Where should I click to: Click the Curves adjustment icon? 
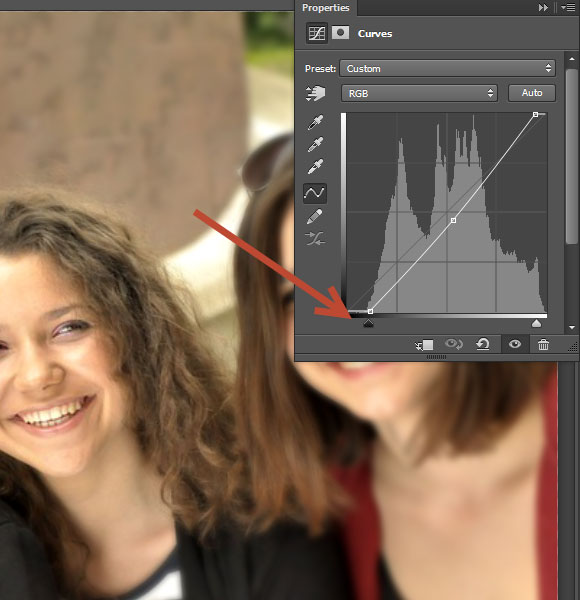pos(317,33)
